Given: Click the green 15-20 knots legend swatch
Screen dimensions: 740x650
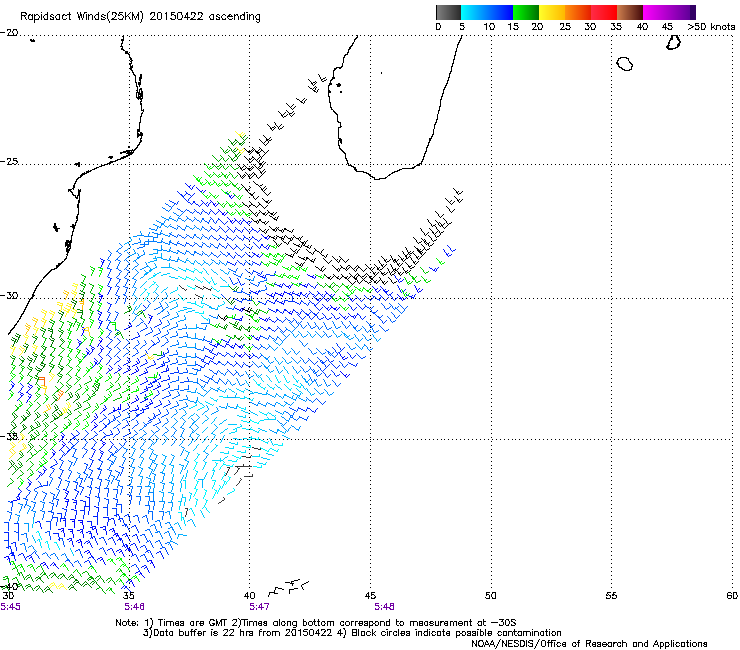Looking at the screenshot, I should pyautogui.click(x=526, y=12).
